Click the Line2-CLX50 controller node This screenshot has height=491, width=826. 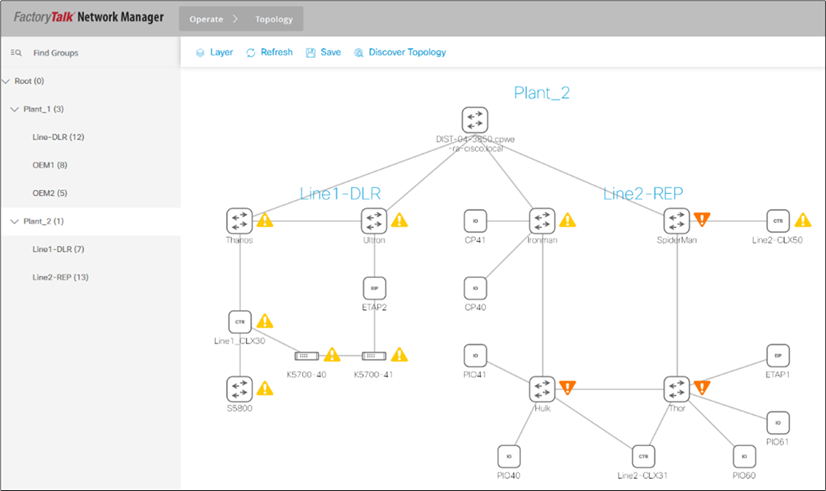coord(778,221)
